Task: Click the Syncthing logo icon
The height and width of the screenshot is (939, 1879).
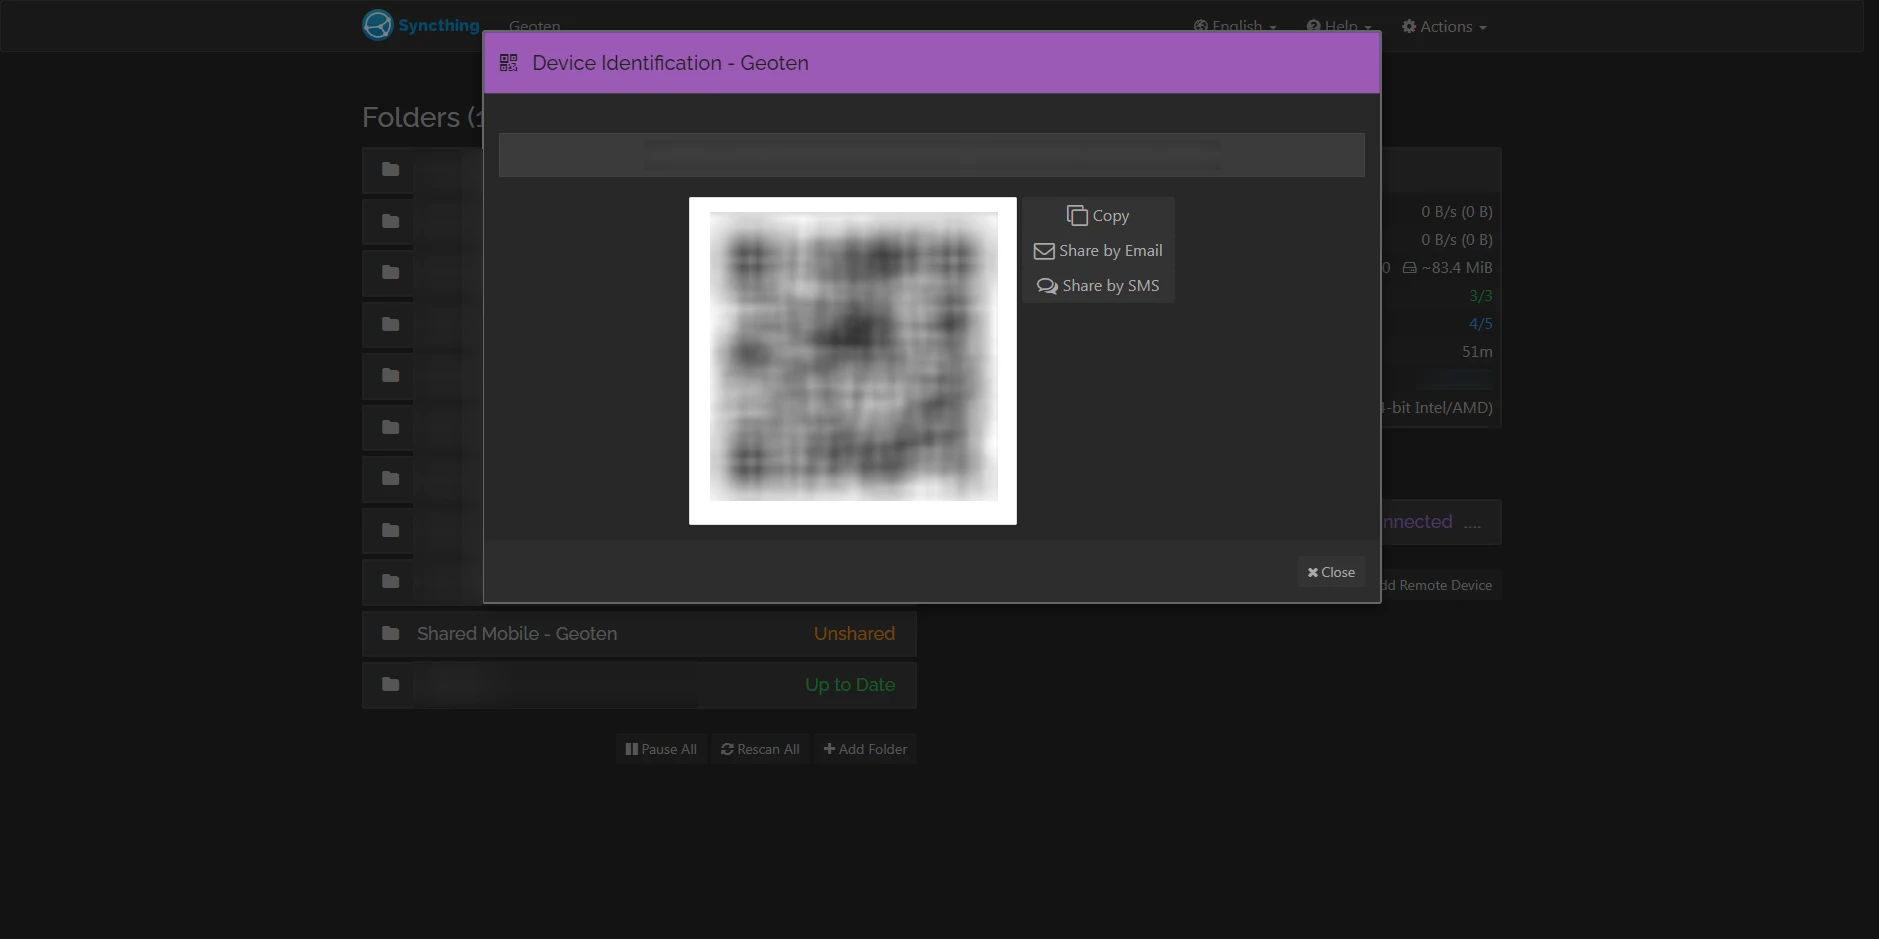Action: coord(376,23)
